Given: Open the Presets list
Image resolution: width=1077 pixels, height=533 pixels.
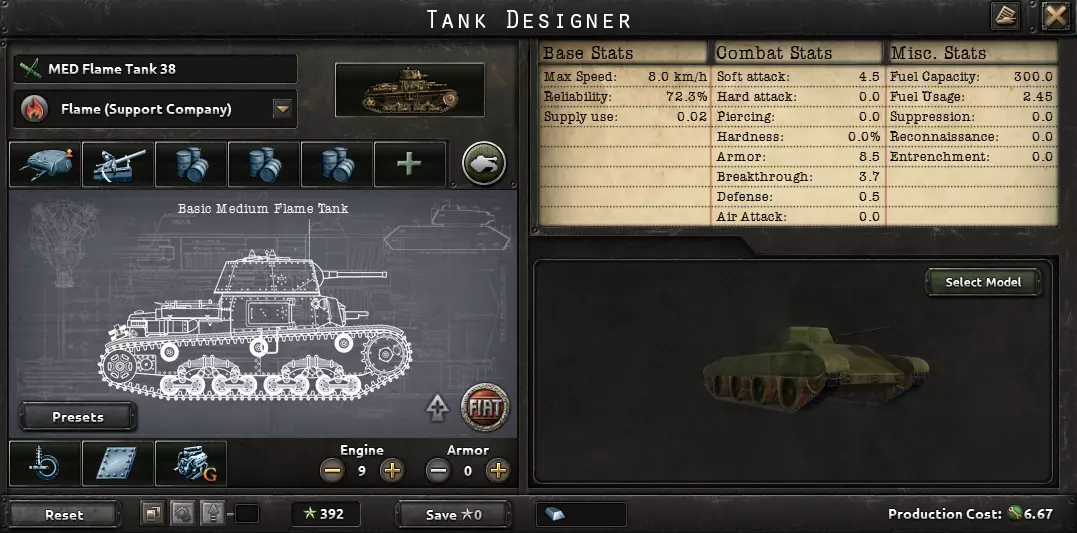Looking at the screenshot, I should pyautogui.click(x=78, y=417).
